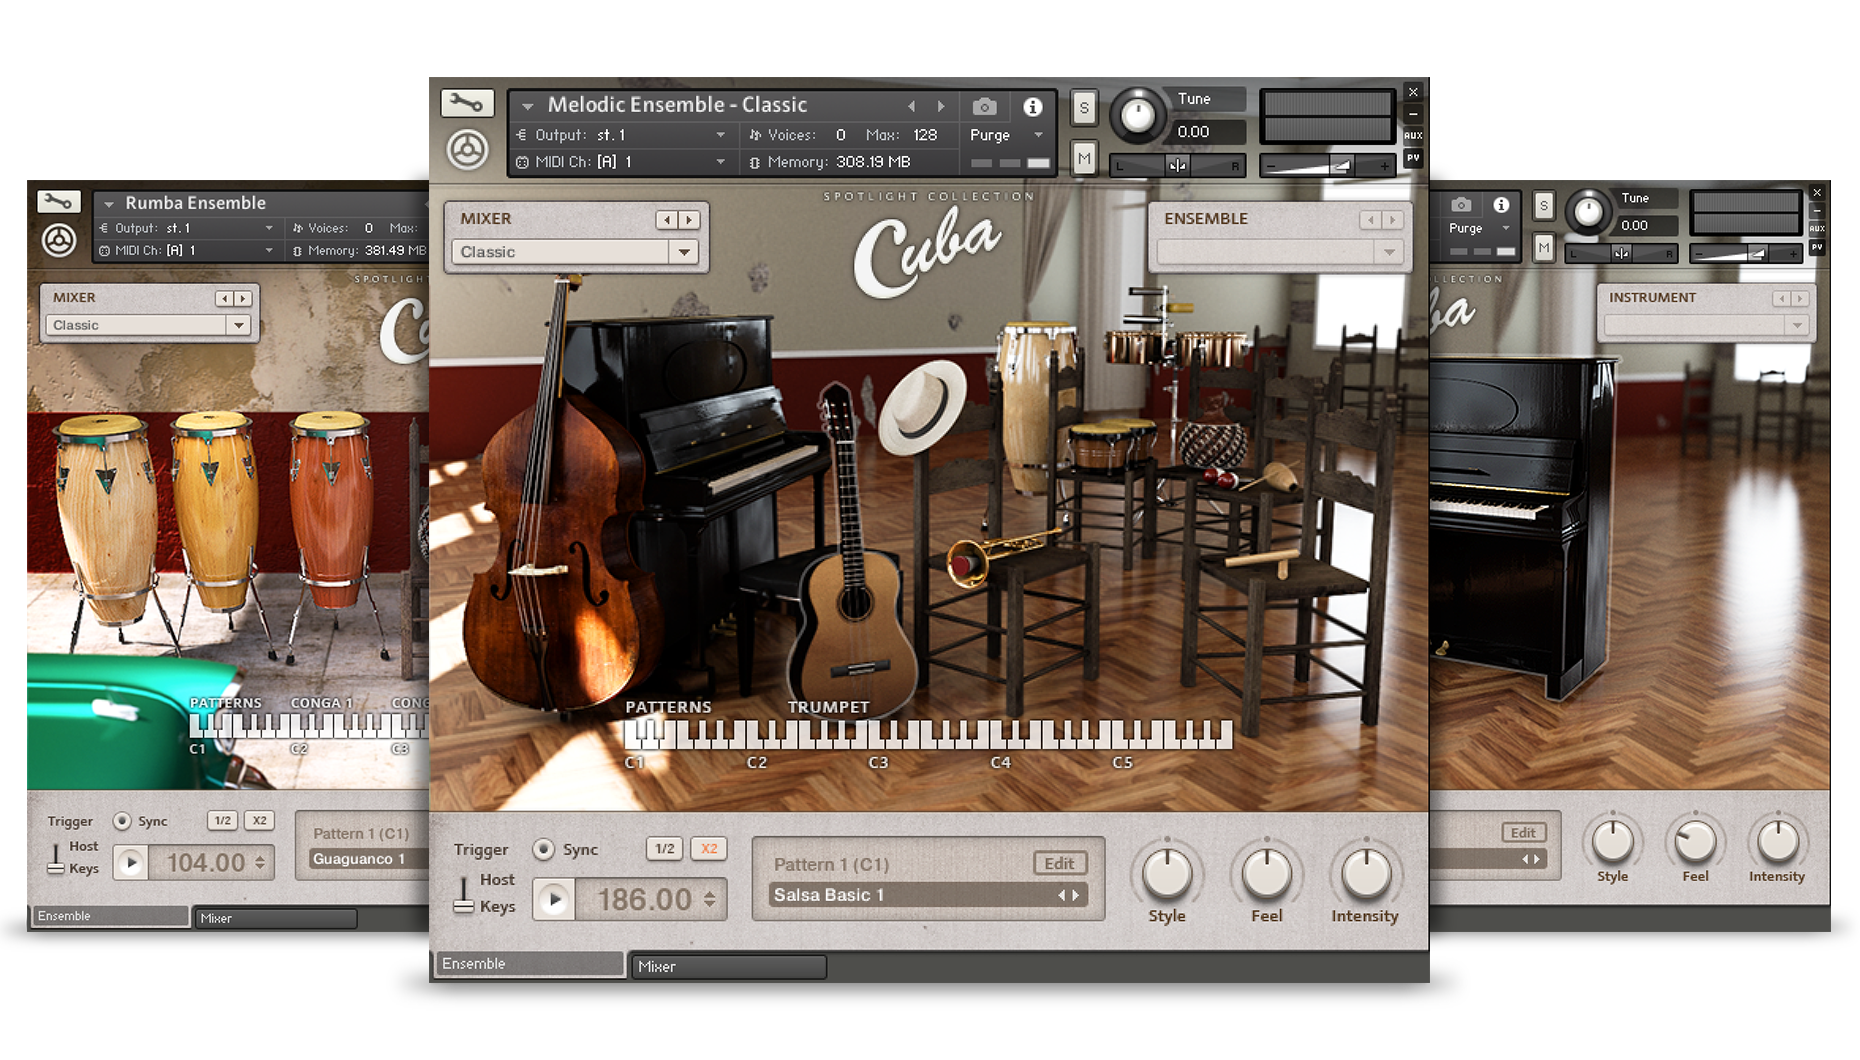The width and height of the screenshot is (1860, 1060).
Task: Play the pattern at 186.00 tempo
Action: 554,900
